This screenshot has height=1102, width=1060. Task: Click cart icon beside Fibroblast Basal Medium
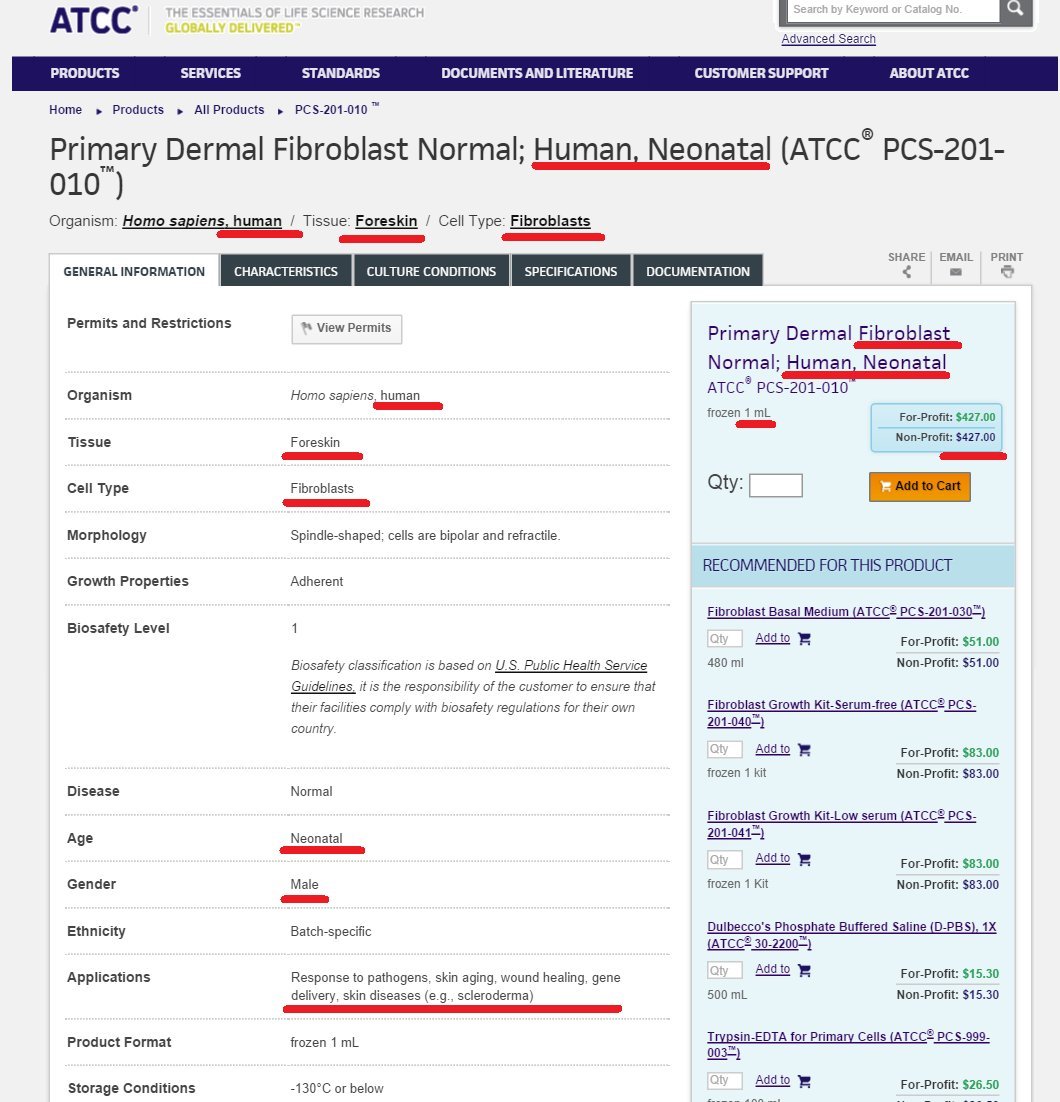coord(805,638)
